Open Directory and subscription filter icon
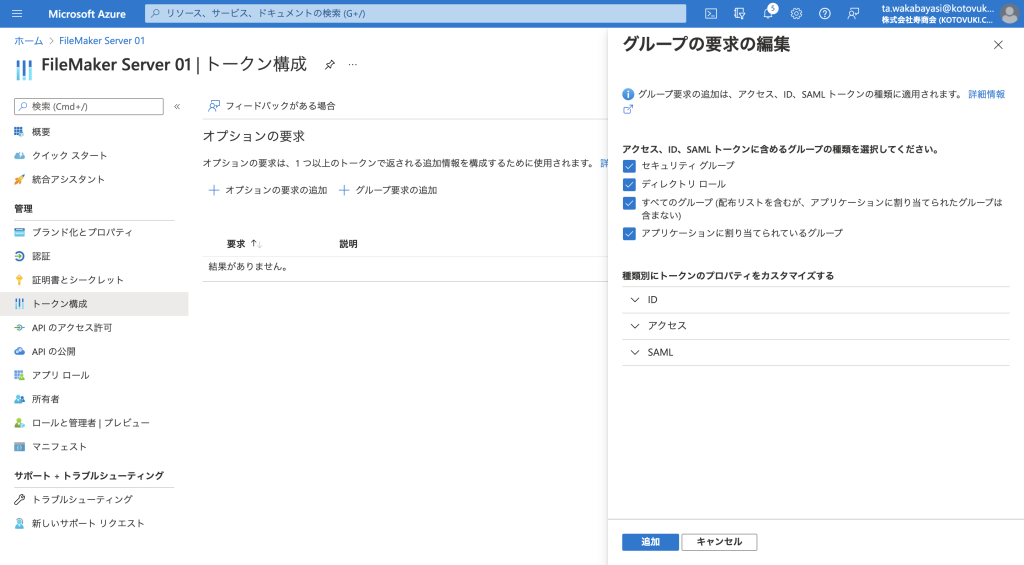Screen dimensions: 1024x565 [739, 13]
